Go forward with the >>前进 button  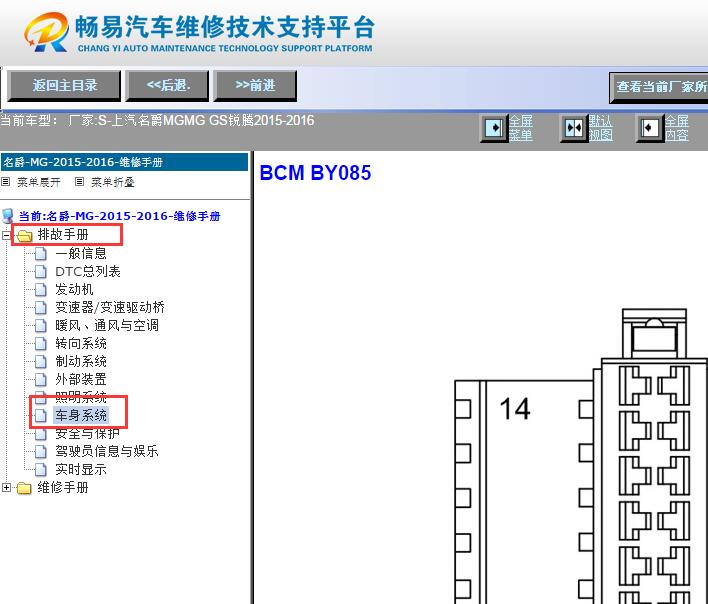point(255,85)
